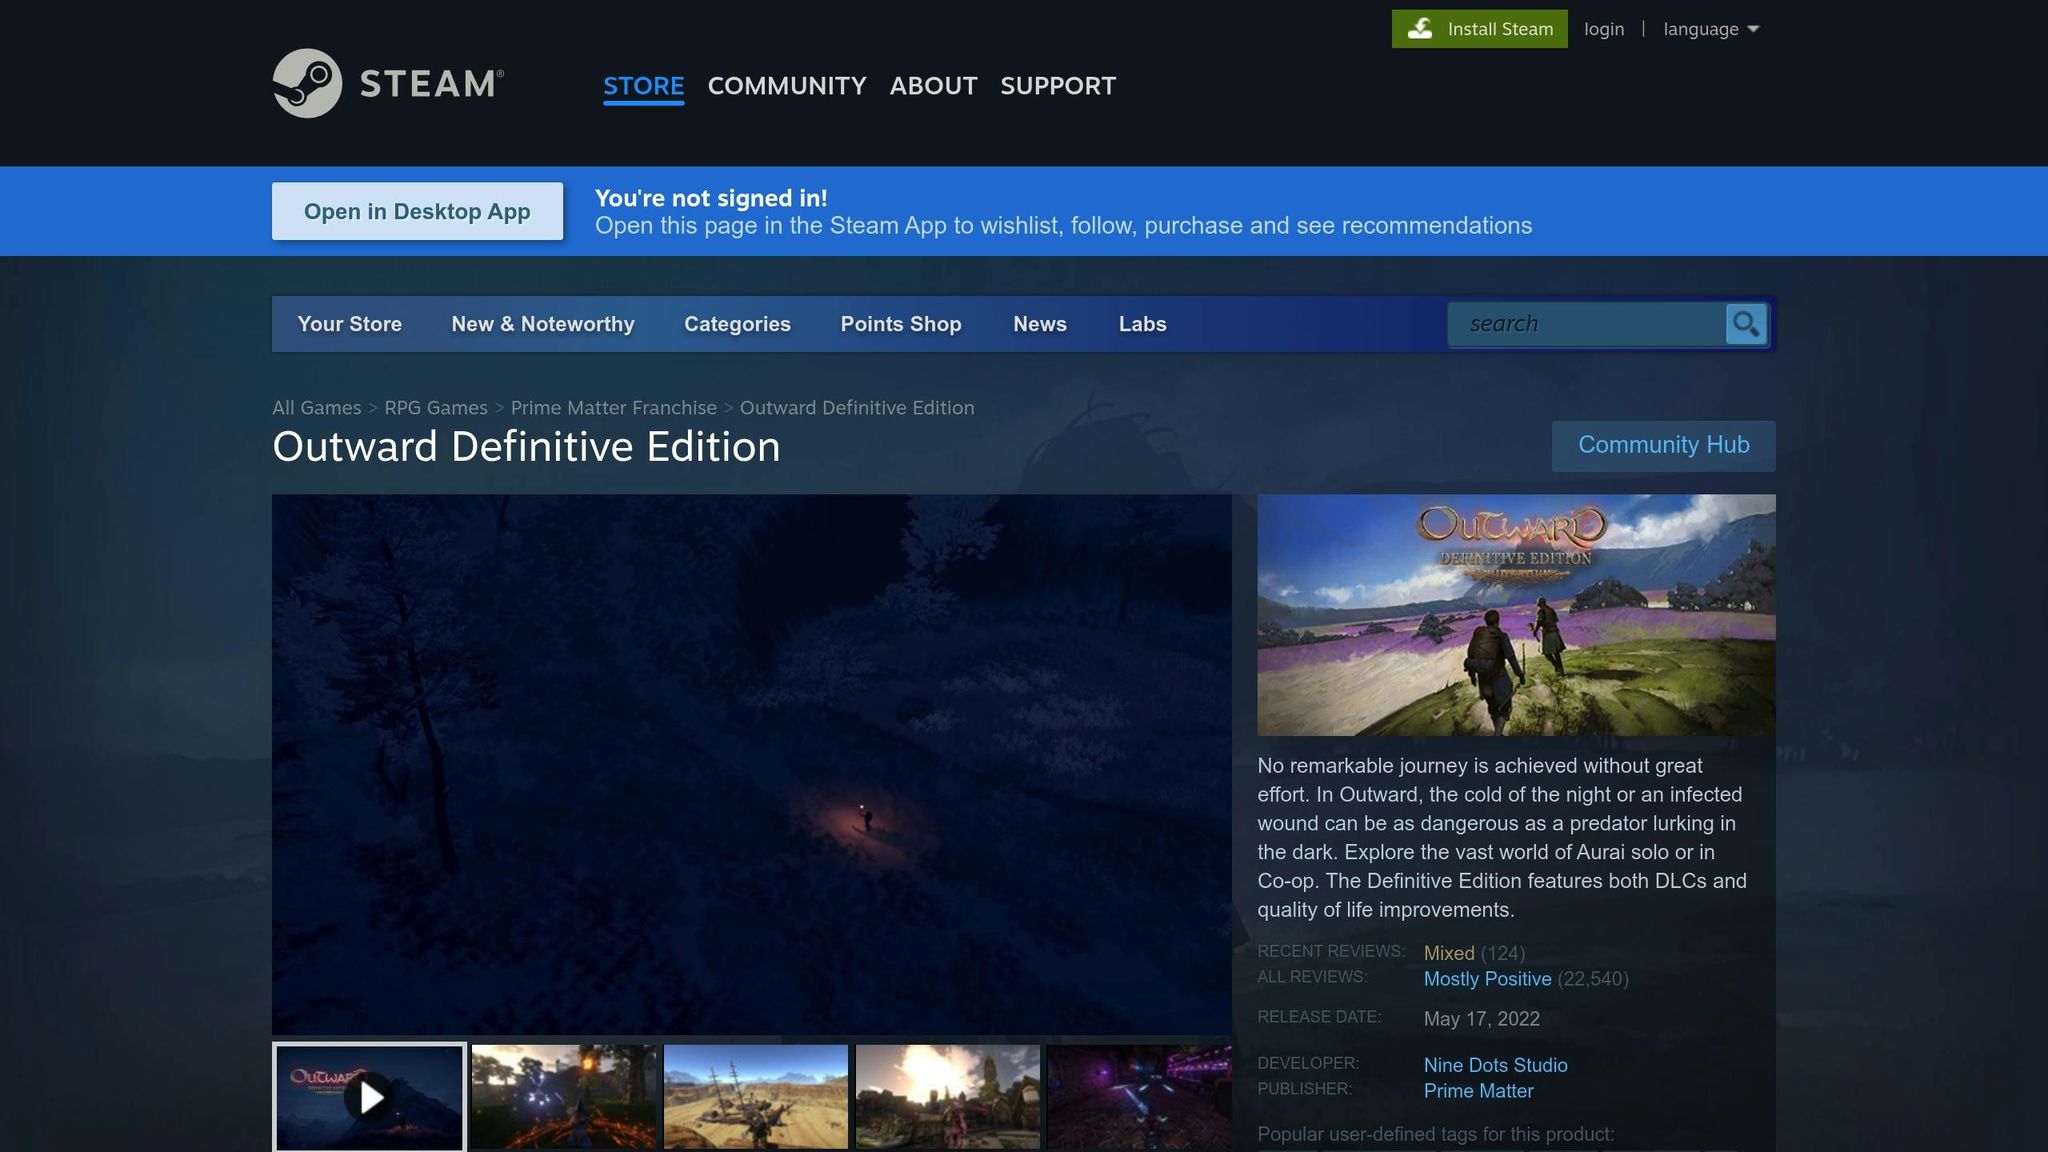Expand the New & Noteworthy menu

543,324
